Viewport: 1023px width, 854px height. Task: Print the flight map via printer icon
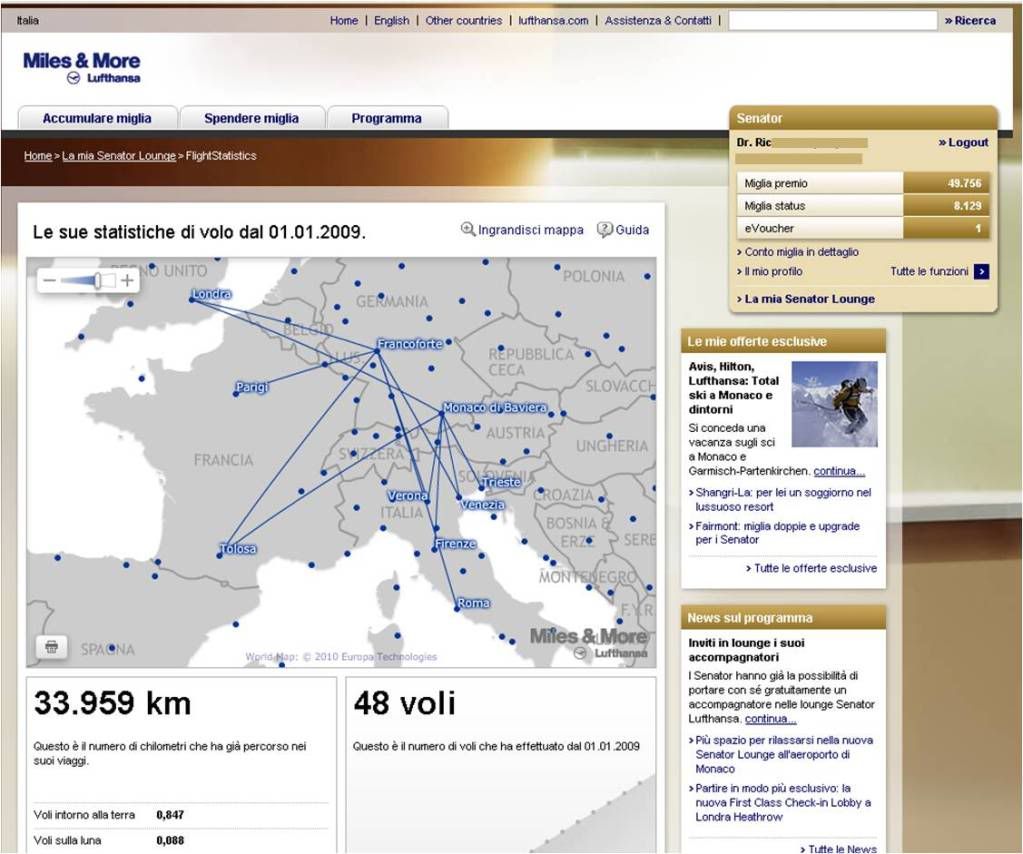[x=52, y=647]
